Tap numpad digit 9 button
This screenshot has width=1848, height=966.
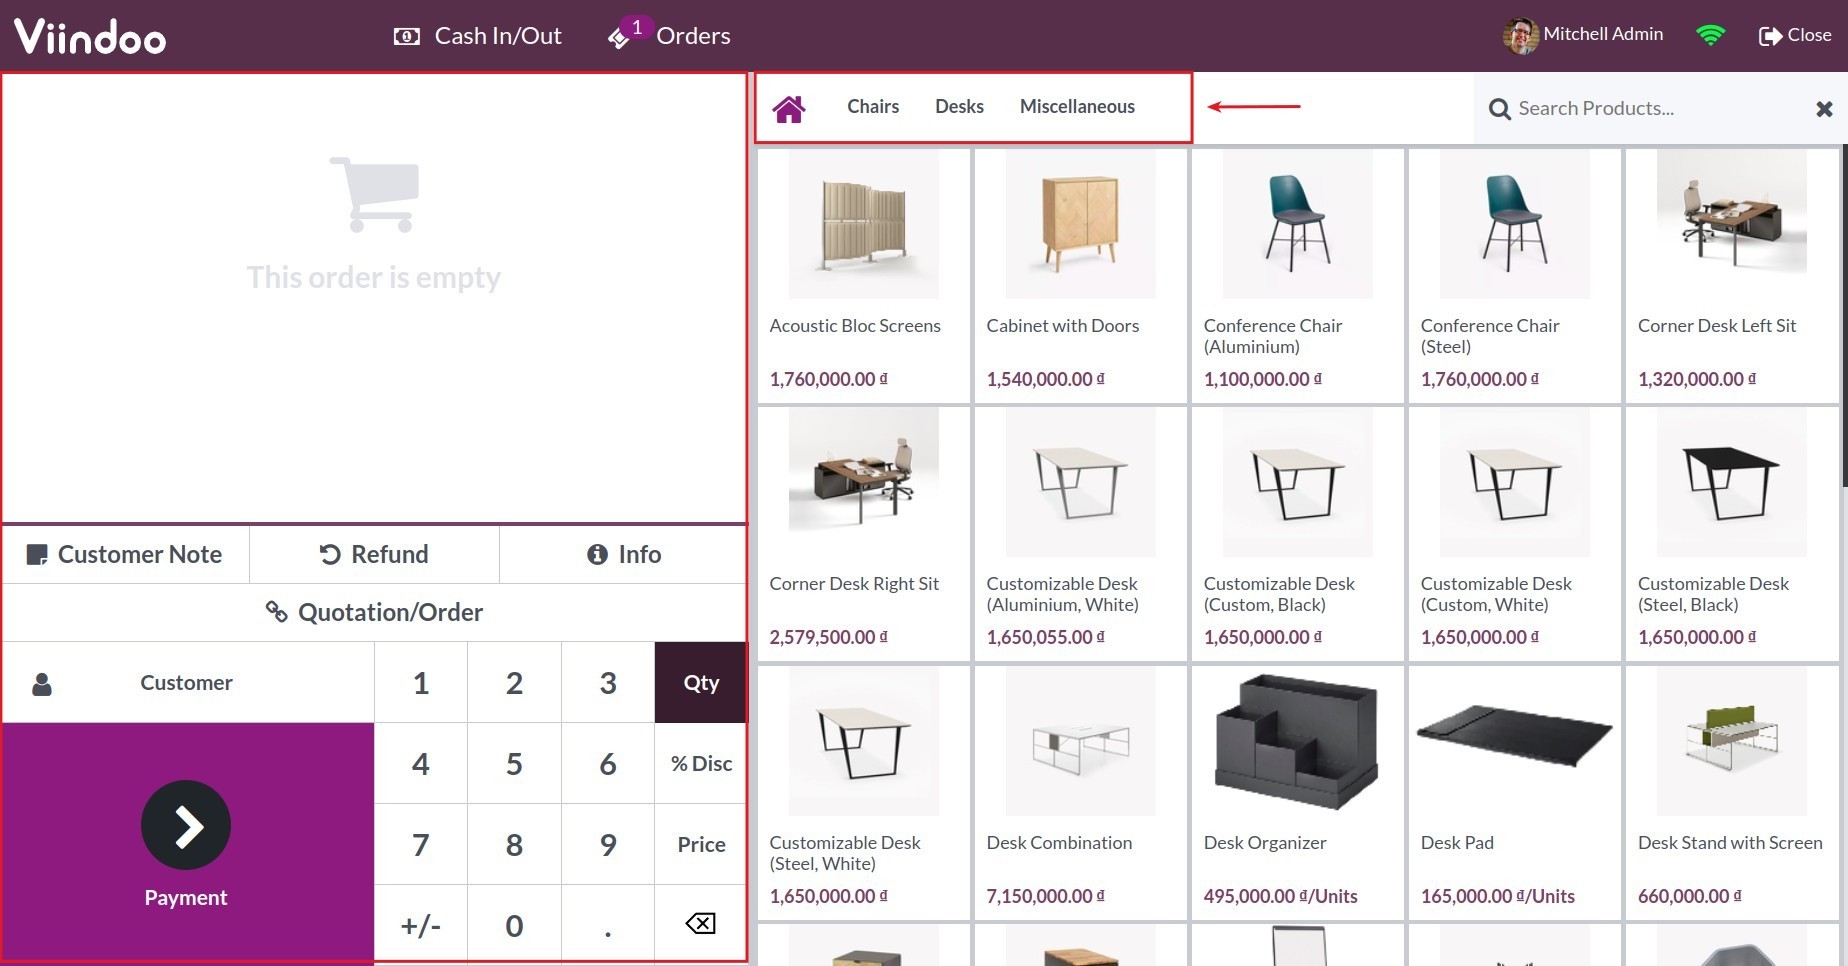[x=608, y=845]
